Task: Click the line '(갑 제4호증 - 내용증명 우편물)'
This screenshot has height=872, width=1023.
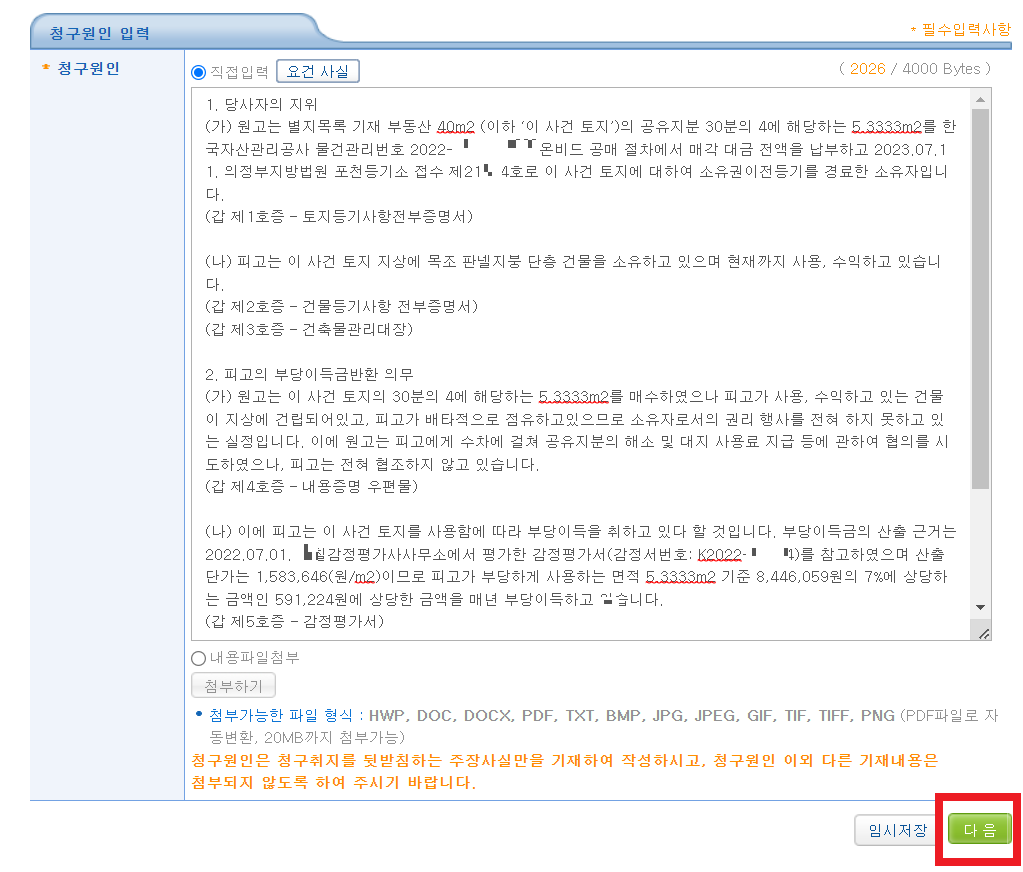Action: click(x=311, y=487)
